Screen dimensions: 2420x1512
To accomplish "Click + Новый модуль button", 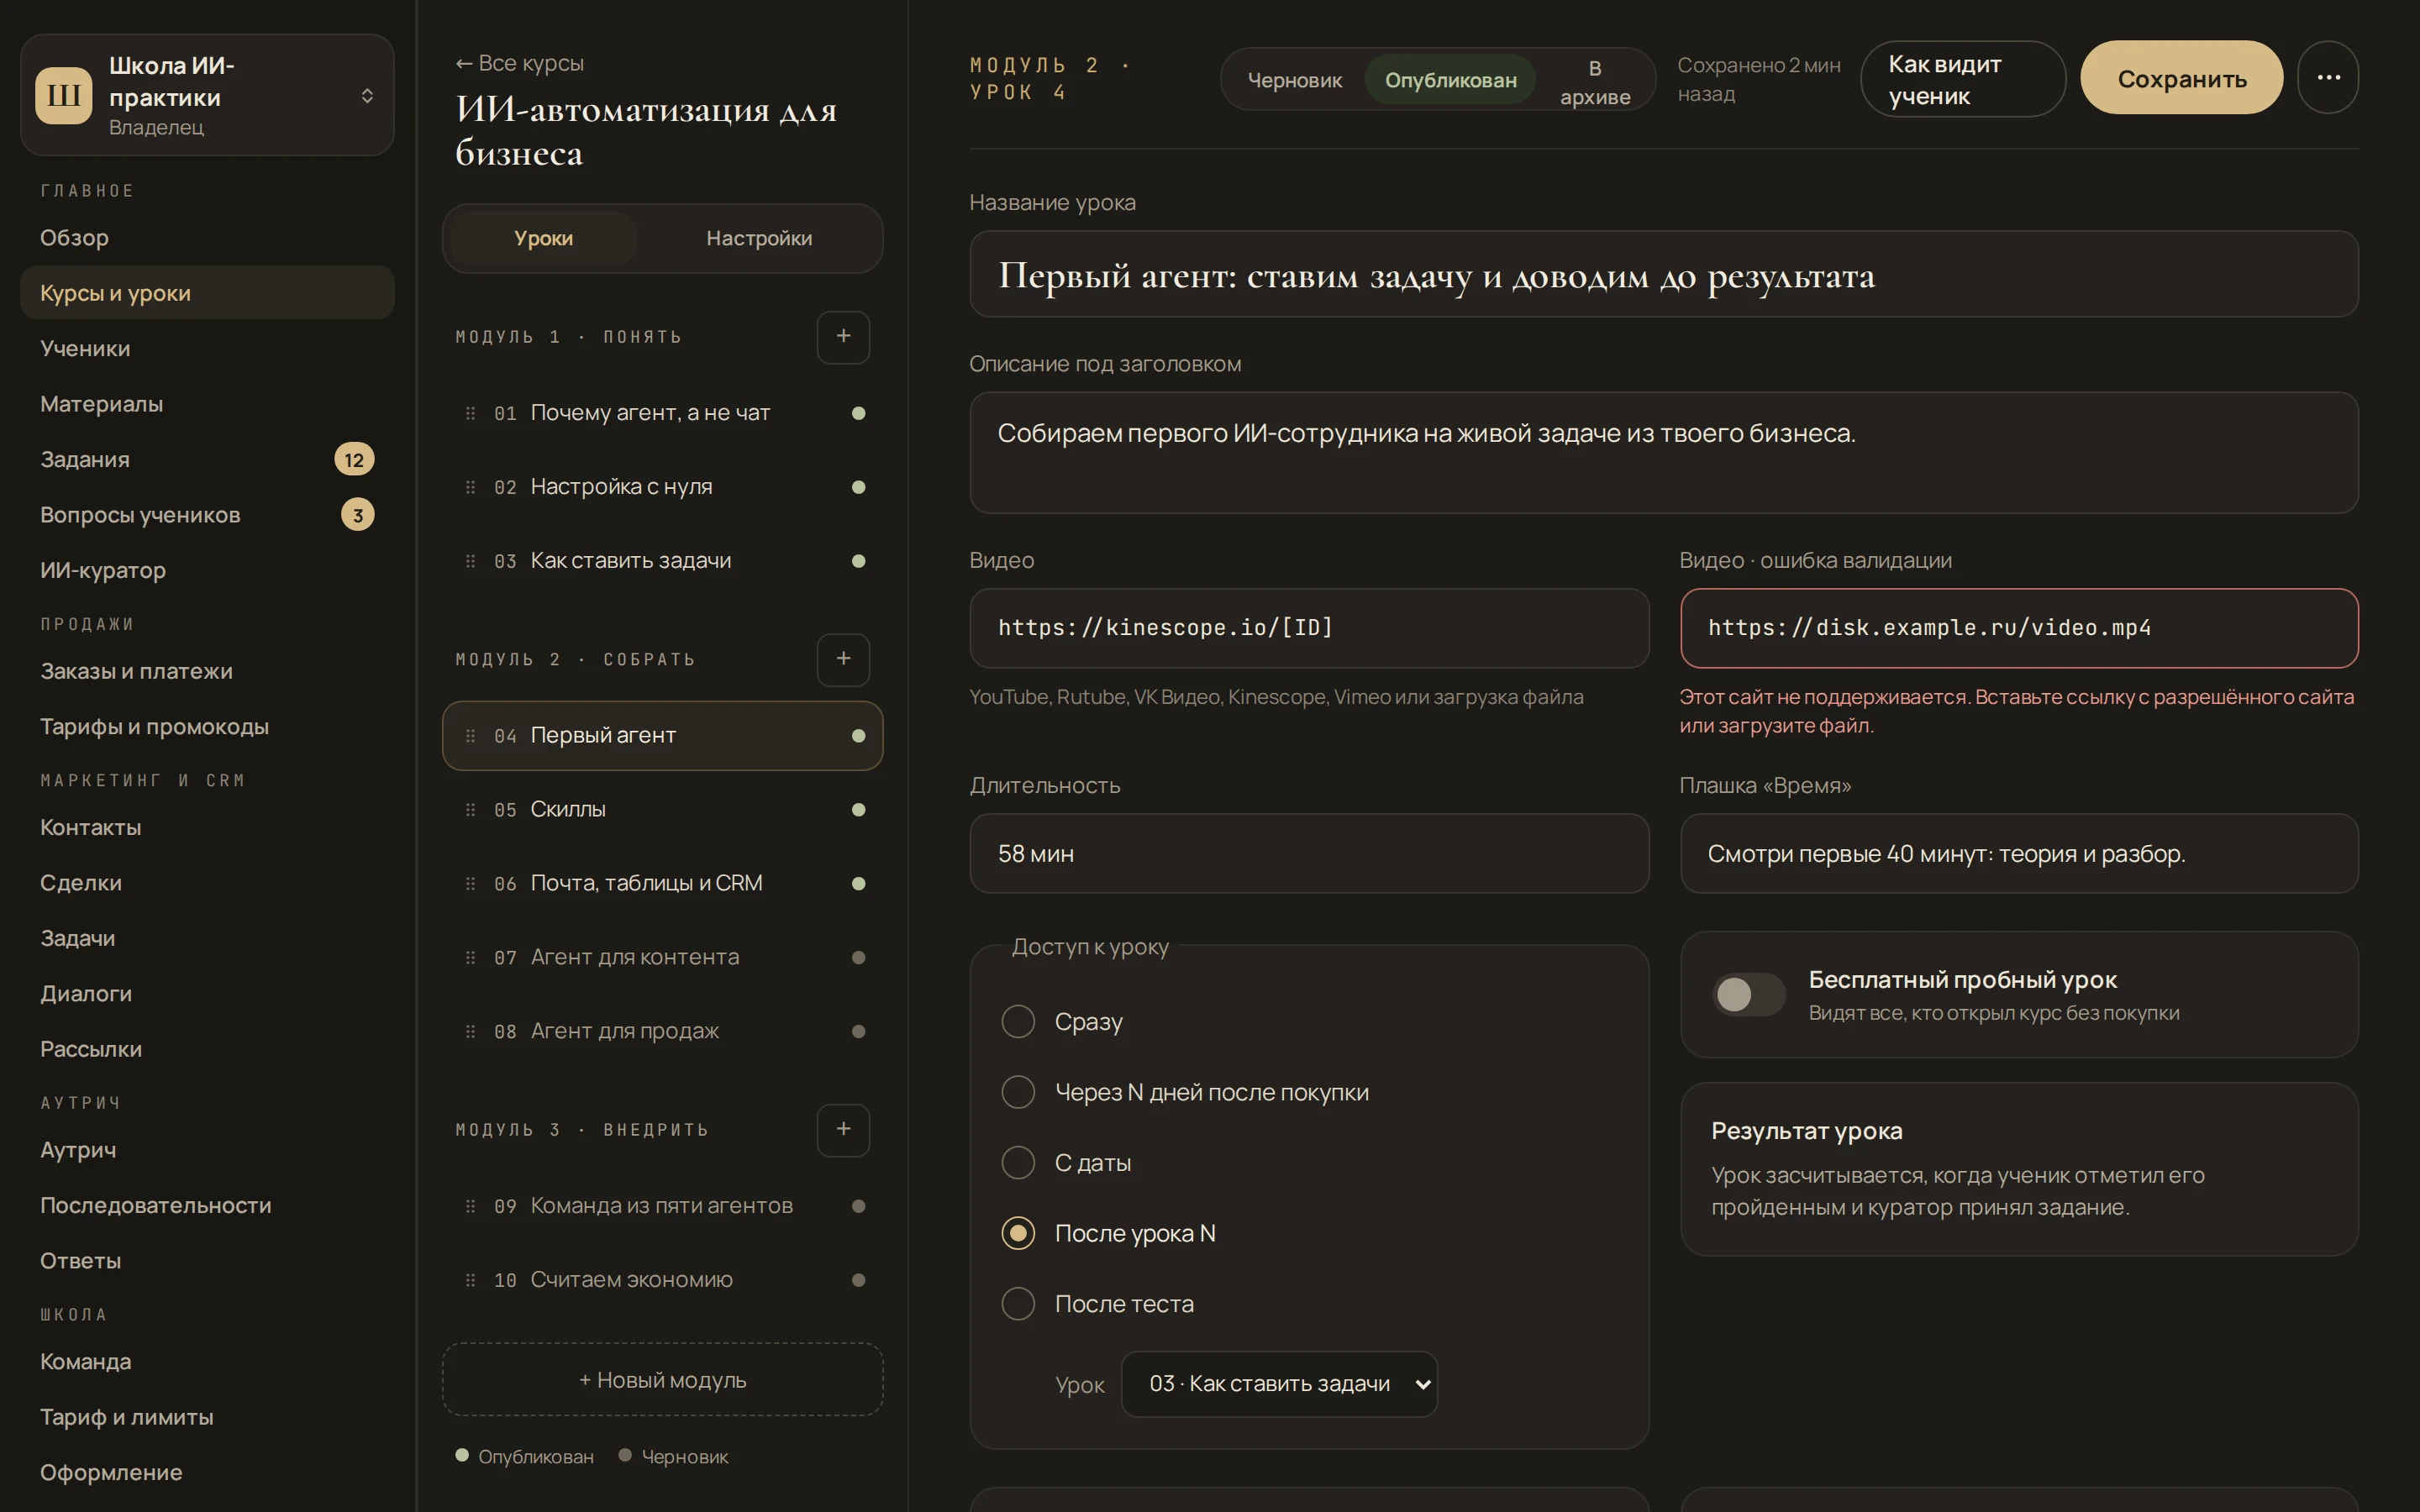I will pyautogui.click(x=662, y=1380).
